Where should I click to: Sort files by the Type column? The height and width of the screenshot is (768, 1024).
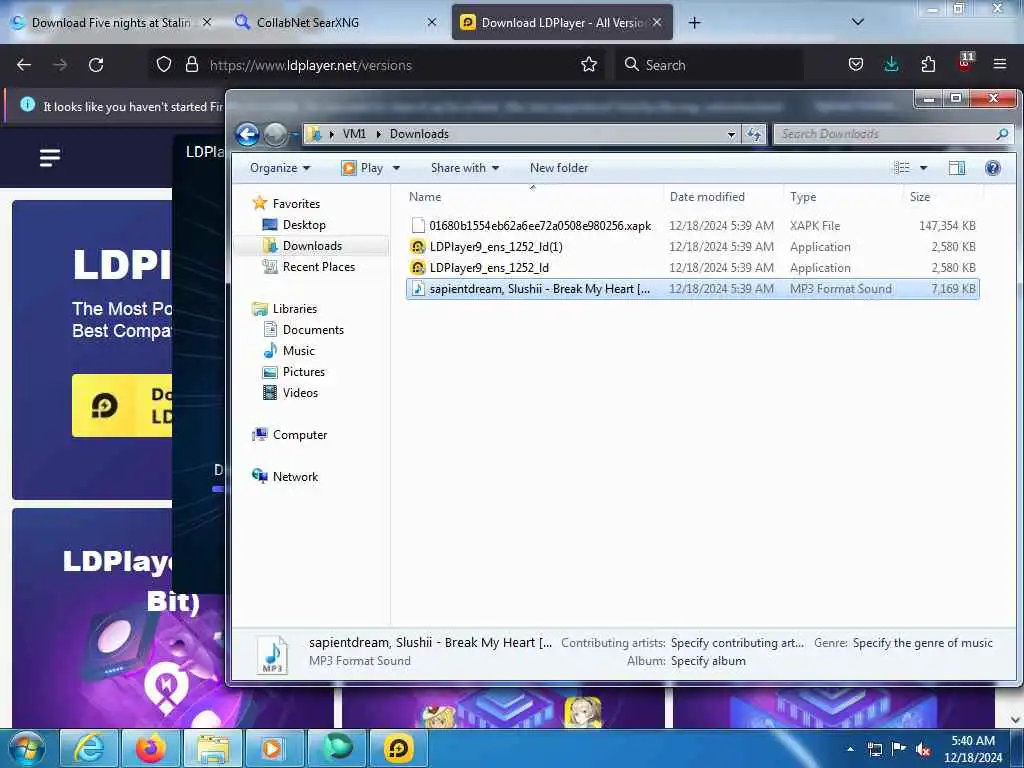pos(842,197)
